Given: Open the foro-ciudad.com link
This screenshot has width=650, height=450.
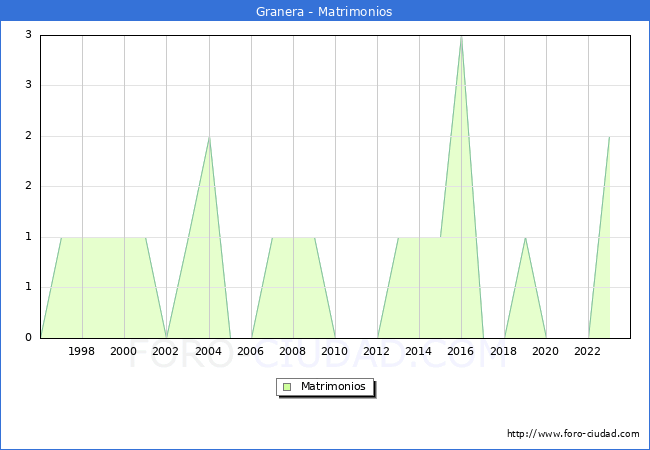Looking at the screenshot, I should (573, 434).
